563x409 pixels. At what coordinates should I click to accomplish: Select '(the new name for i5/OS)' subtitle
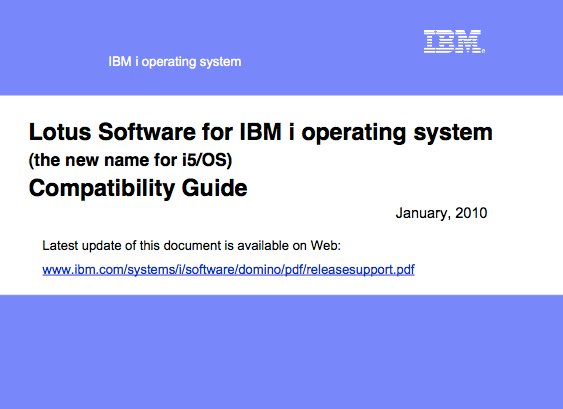(x=130, y=160)
